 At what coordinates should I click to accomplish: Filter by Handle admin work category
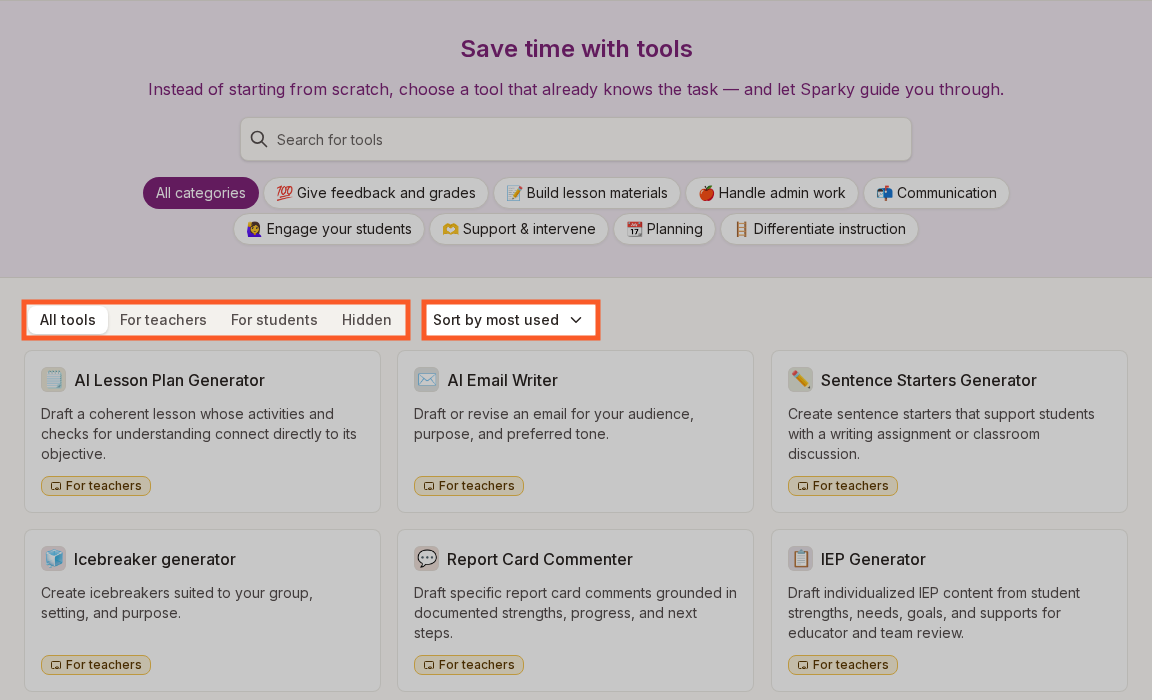tap(772, 193)
